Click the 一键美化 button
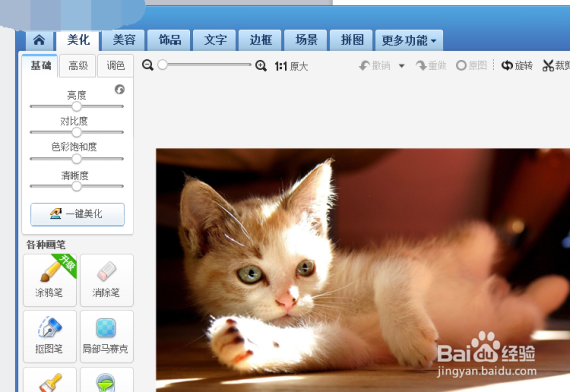 [x=77, y=214]
